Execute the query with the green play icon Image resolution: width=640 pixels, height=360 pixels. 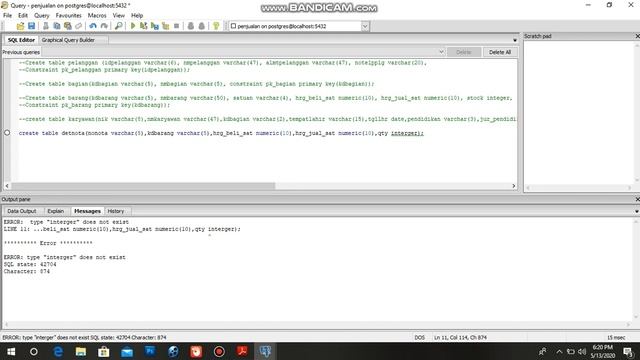point(133,26)
